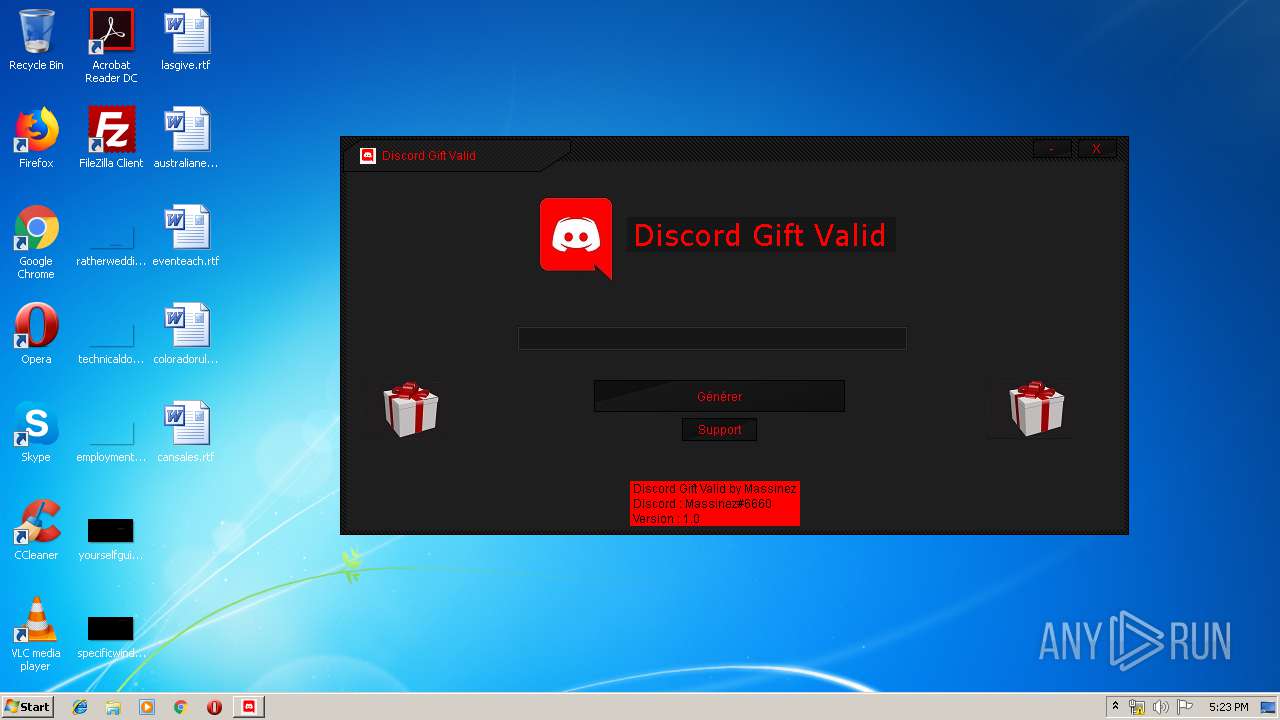Select the Recycle Bin desktop icon

click(x=36, y=40)
